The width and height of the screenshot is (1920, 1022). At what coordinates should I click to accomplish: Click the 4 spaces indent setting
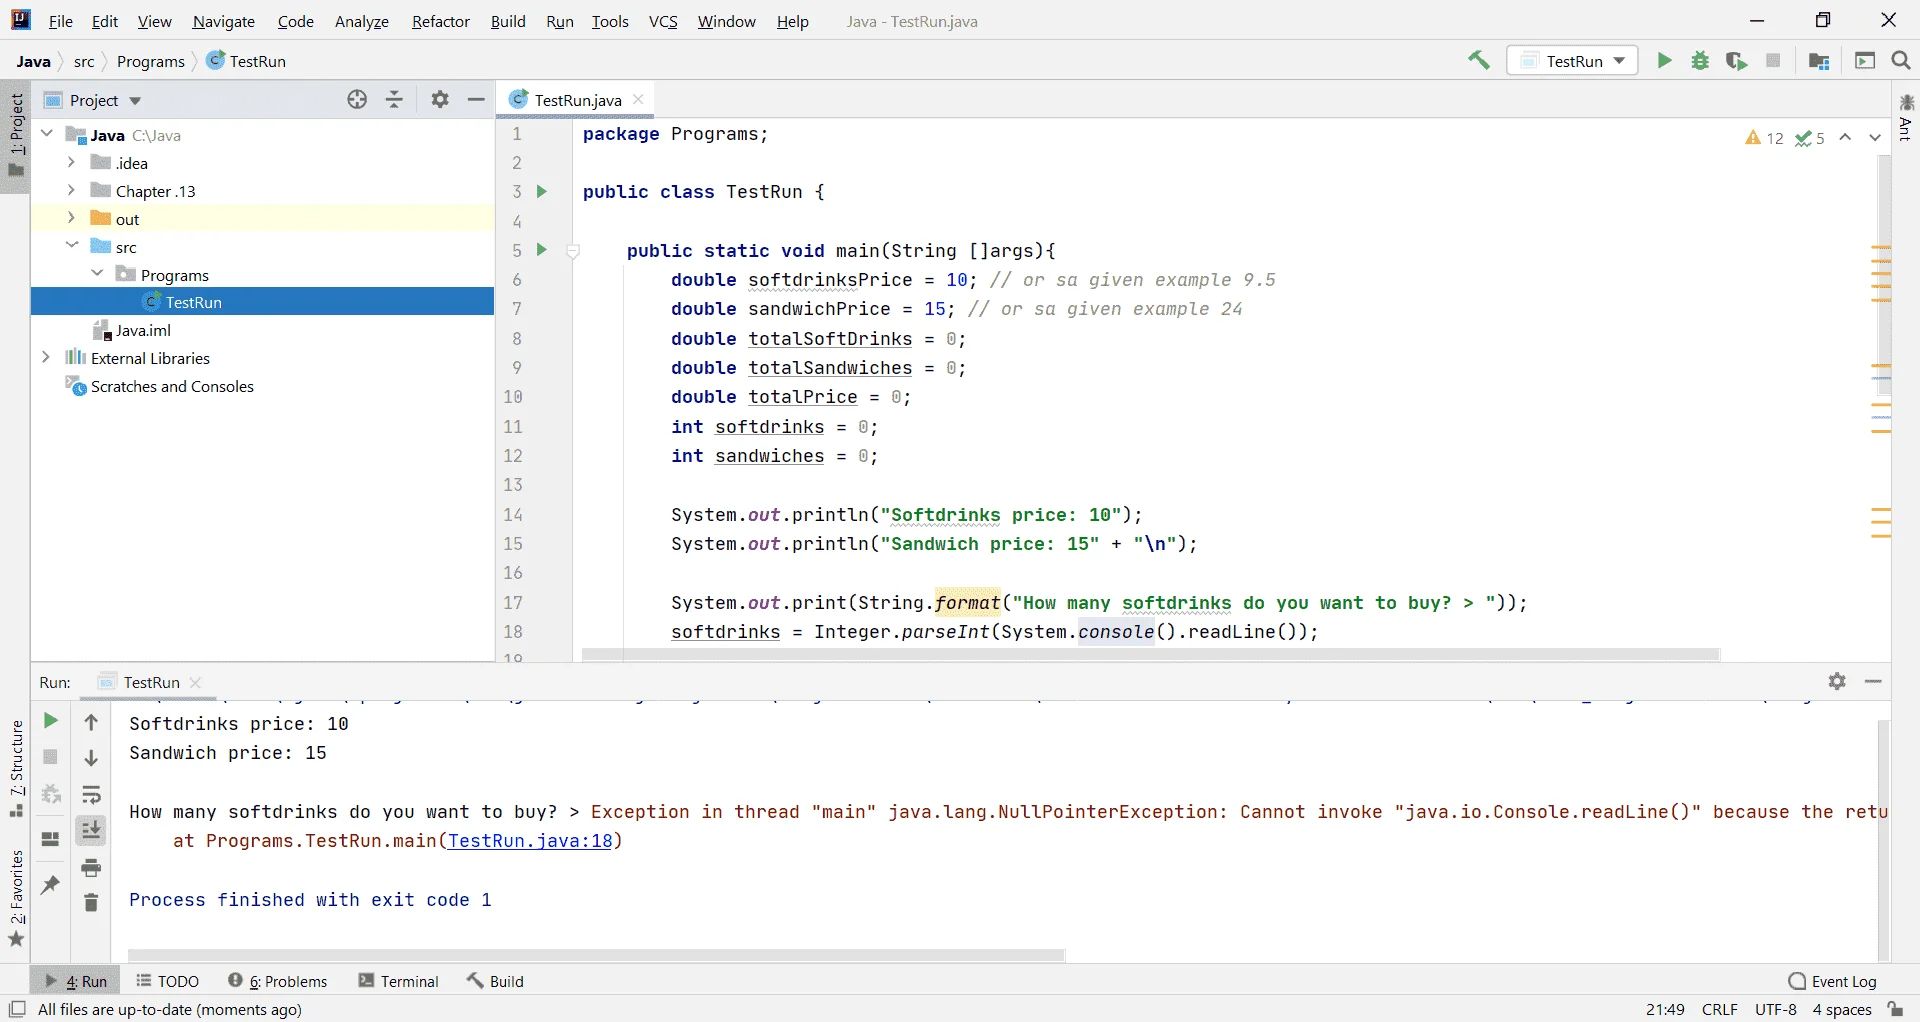(1842, 1009)
